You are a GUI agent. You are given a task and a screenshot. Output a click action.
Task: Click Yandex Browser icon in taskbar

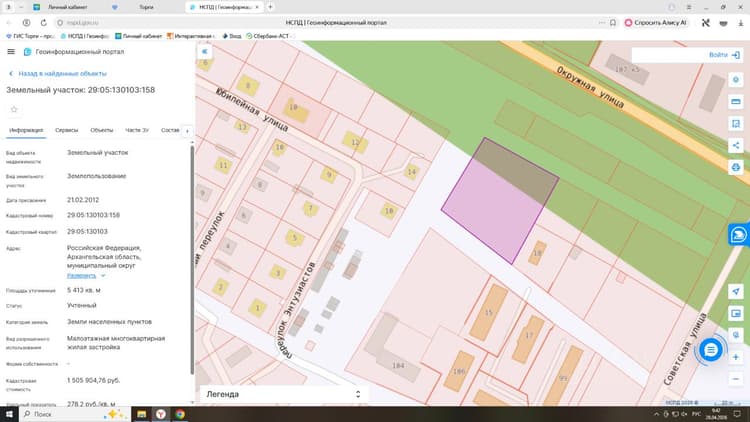click(161, 414)
